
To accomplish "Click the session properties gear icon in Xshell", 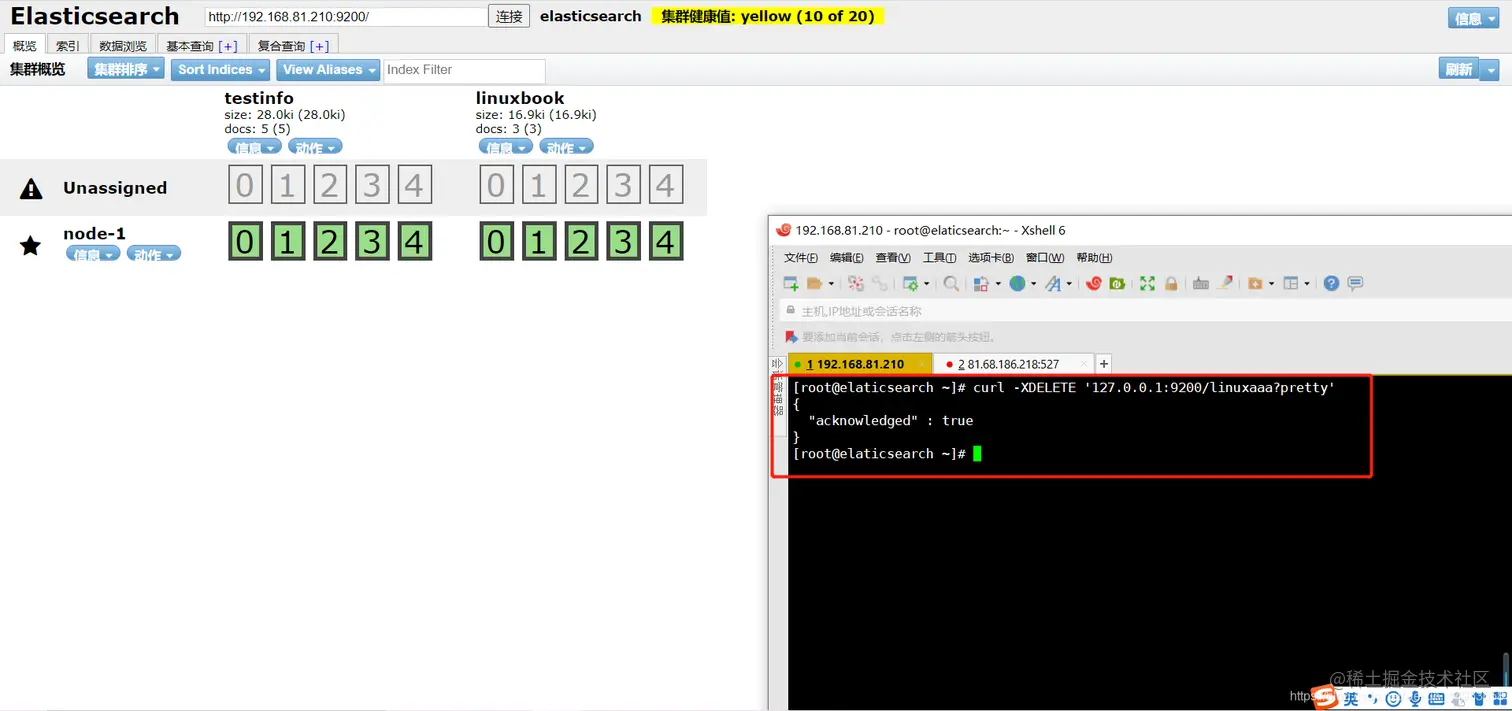I will (x=910, y=284).
